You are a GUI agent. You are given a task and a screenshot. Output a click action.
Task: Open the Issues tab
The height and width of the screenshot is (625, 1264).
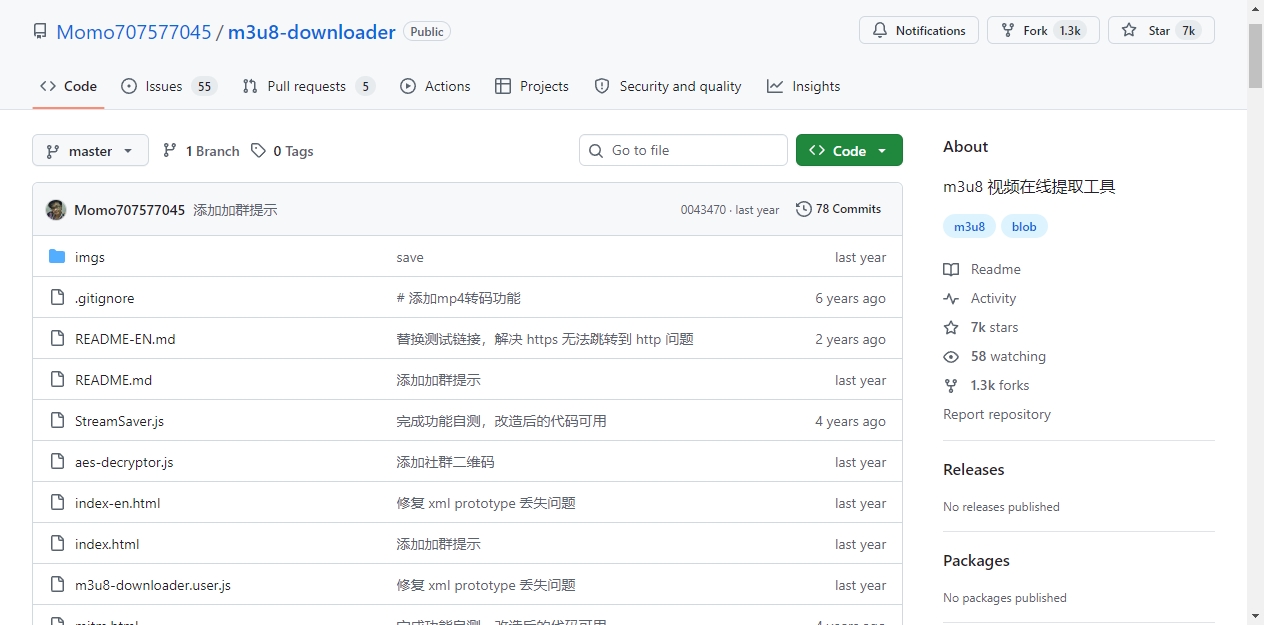pos(169,86)
